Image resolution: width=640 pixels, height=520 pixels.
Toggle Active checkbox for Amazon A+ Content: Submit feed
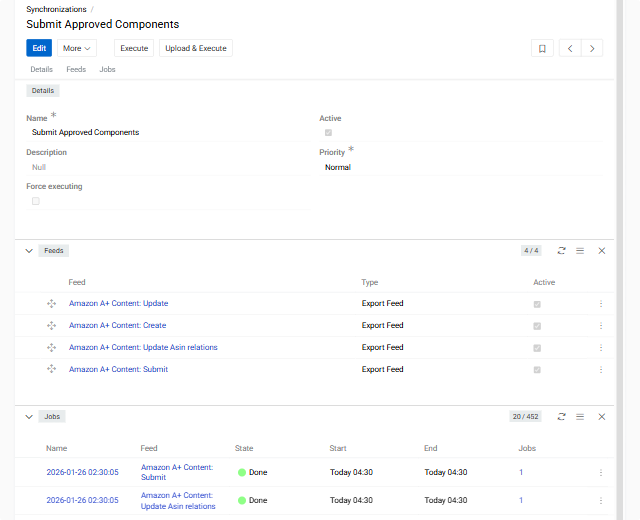click(538, 370)
